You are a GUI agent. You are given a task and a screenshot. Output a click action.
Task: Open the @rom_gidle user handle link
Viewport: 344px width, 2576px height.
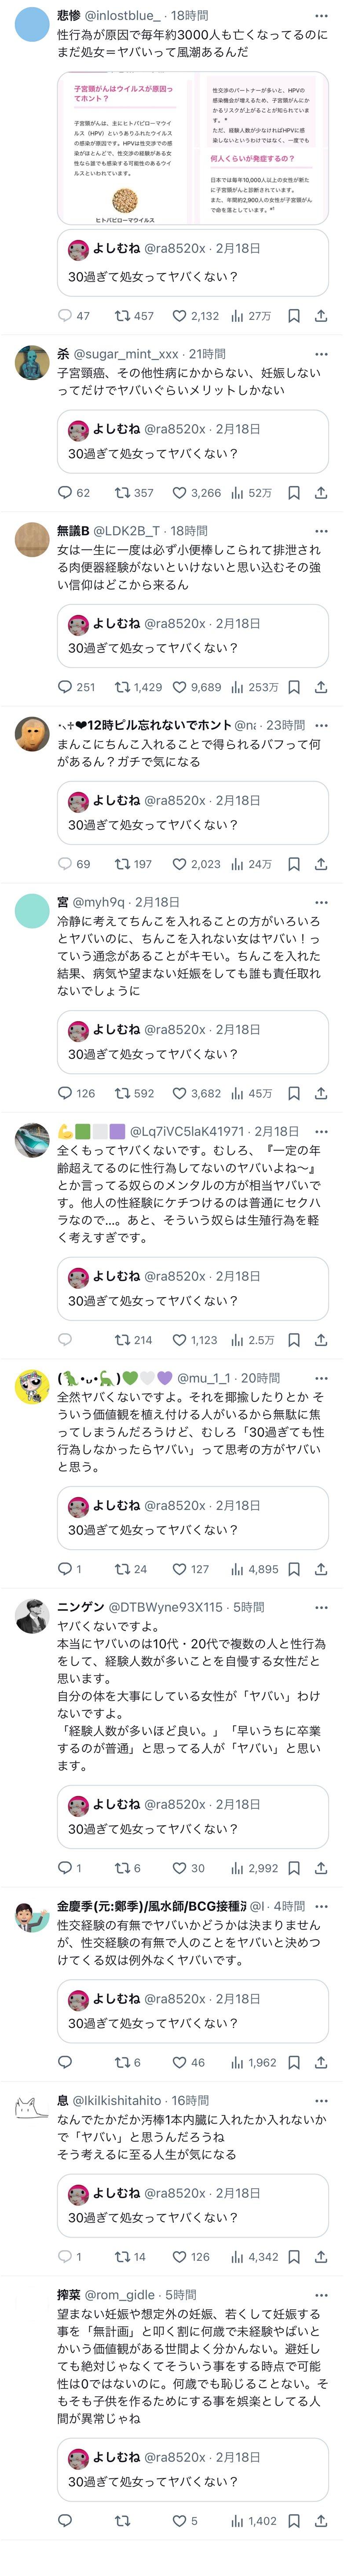(x=120, y=2295)
